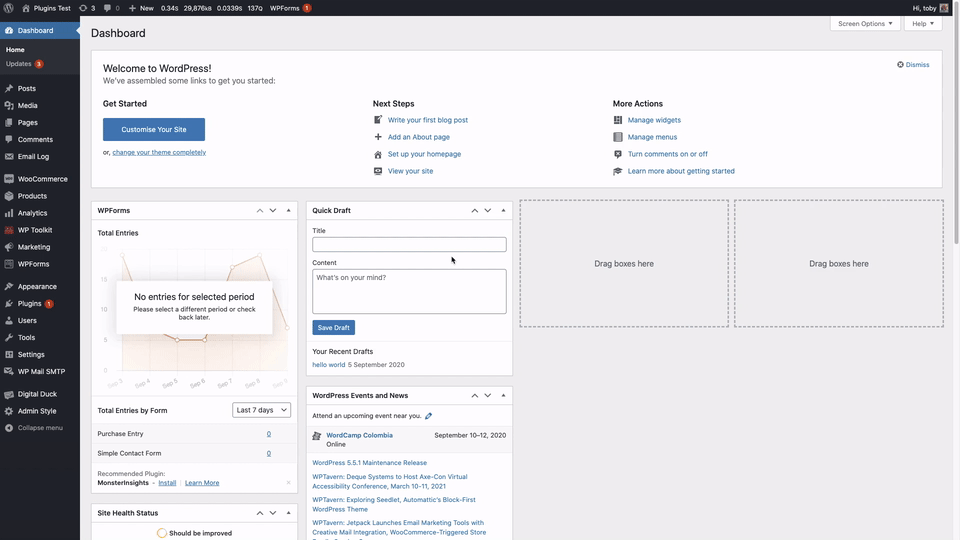Screen dimensions: 960x540
Task: Open WP Mail SMTP in sidebar
Action: coord(40,372)
